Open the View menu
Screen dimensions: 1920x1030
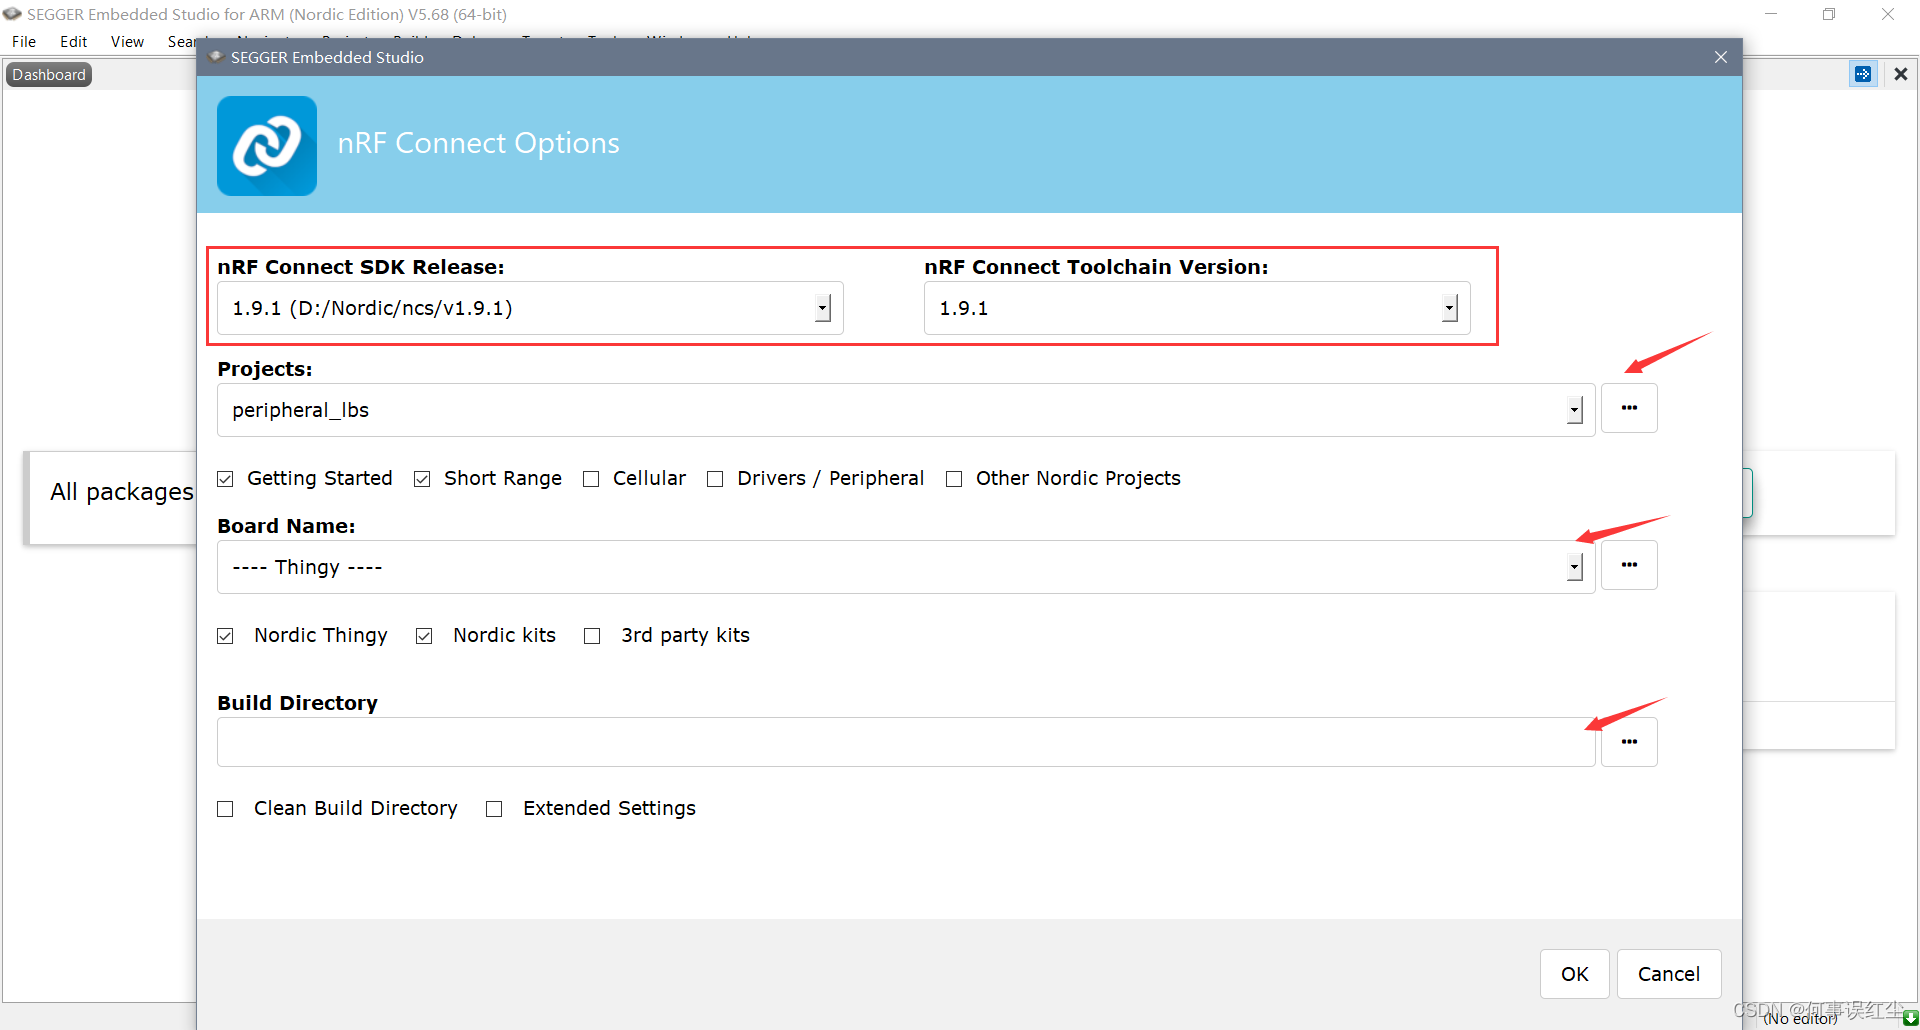pyautogui.click(x=127, y=41)
